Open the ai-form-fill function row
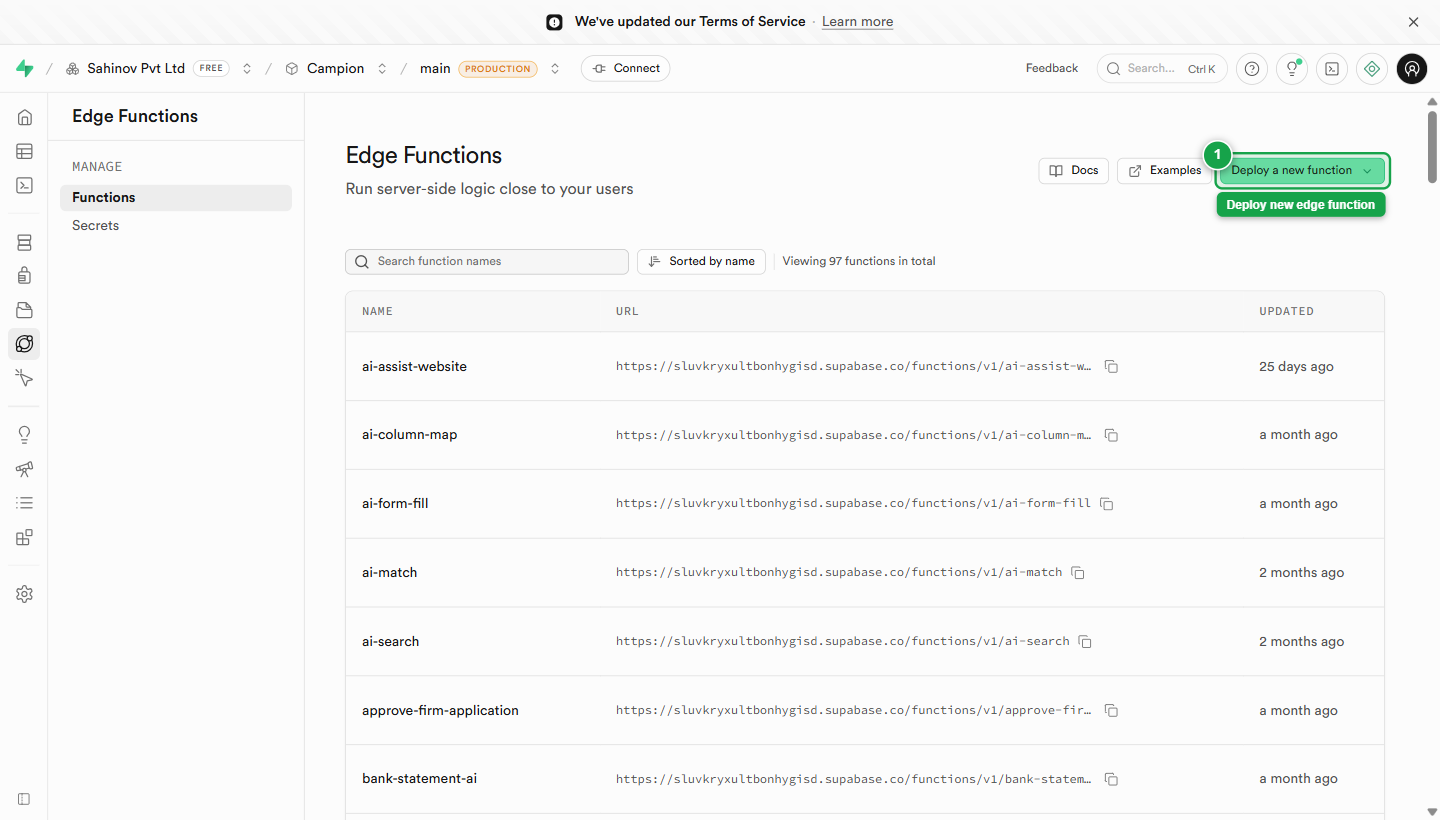Screen dimensions: 1440x820 pos(865,504)
